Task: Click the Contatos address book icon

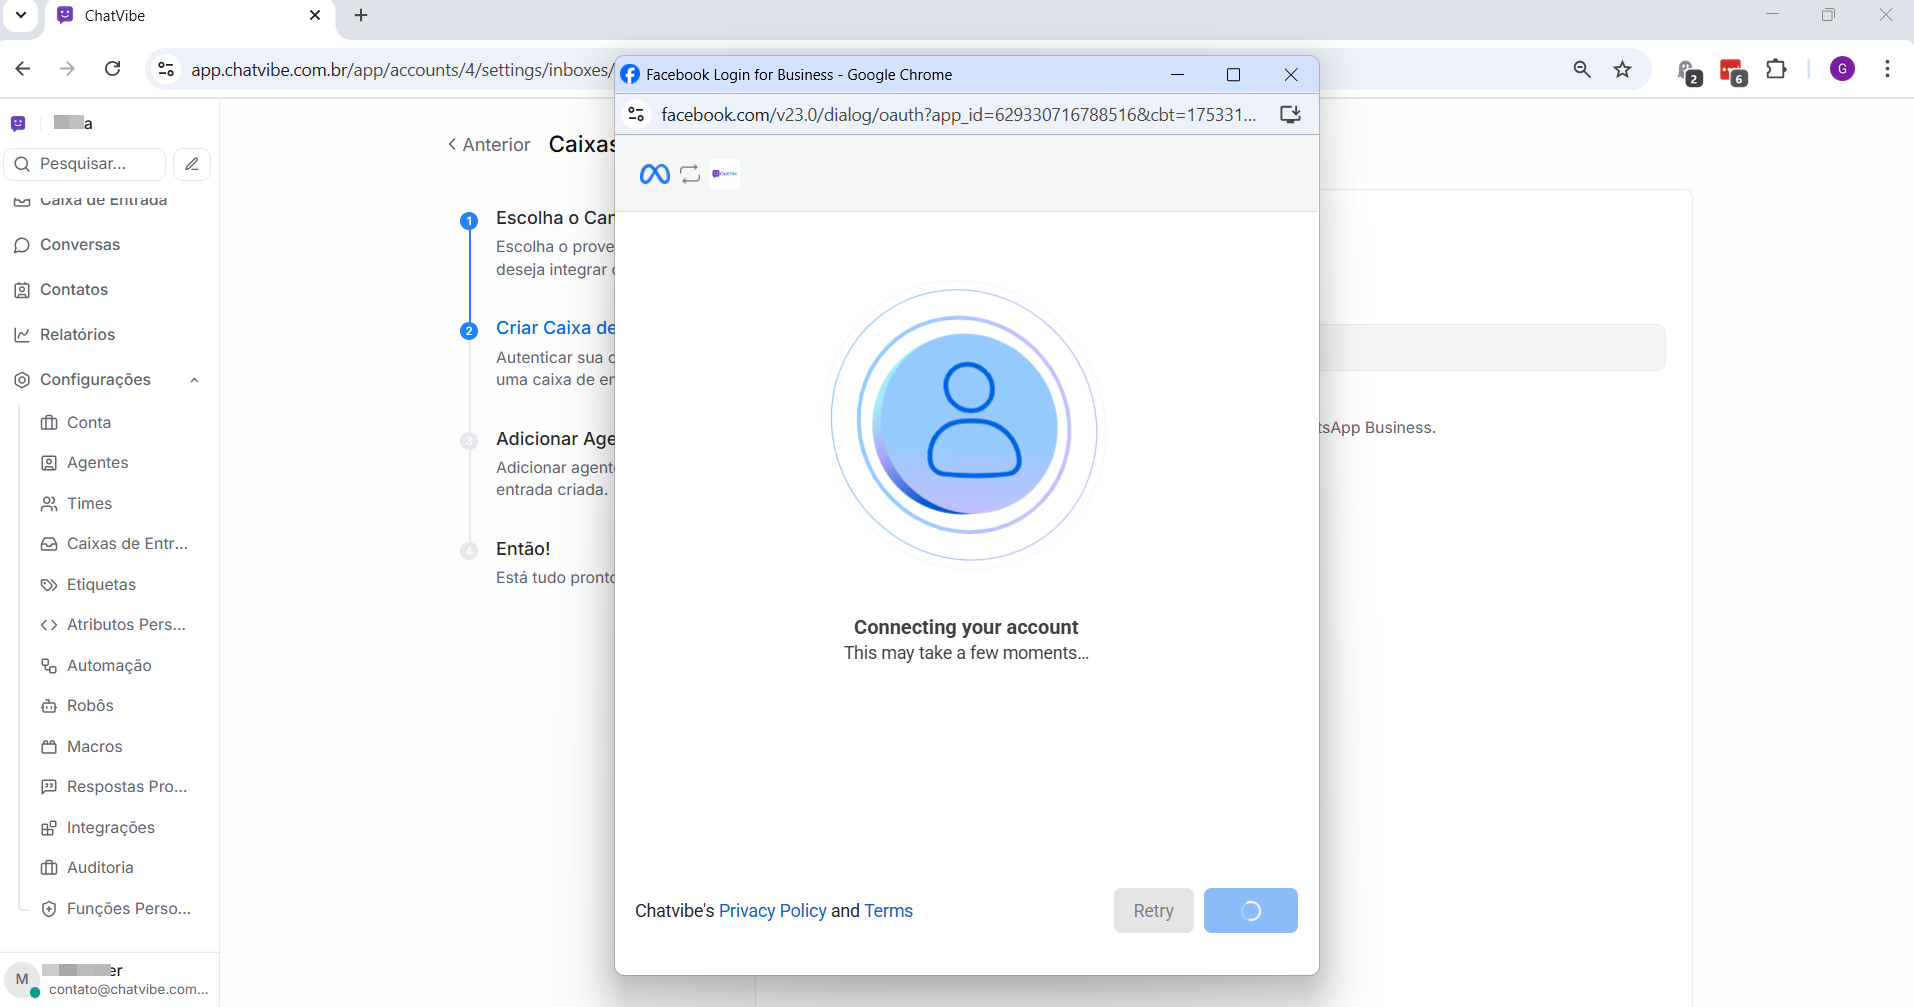Action: coord(22,290)
